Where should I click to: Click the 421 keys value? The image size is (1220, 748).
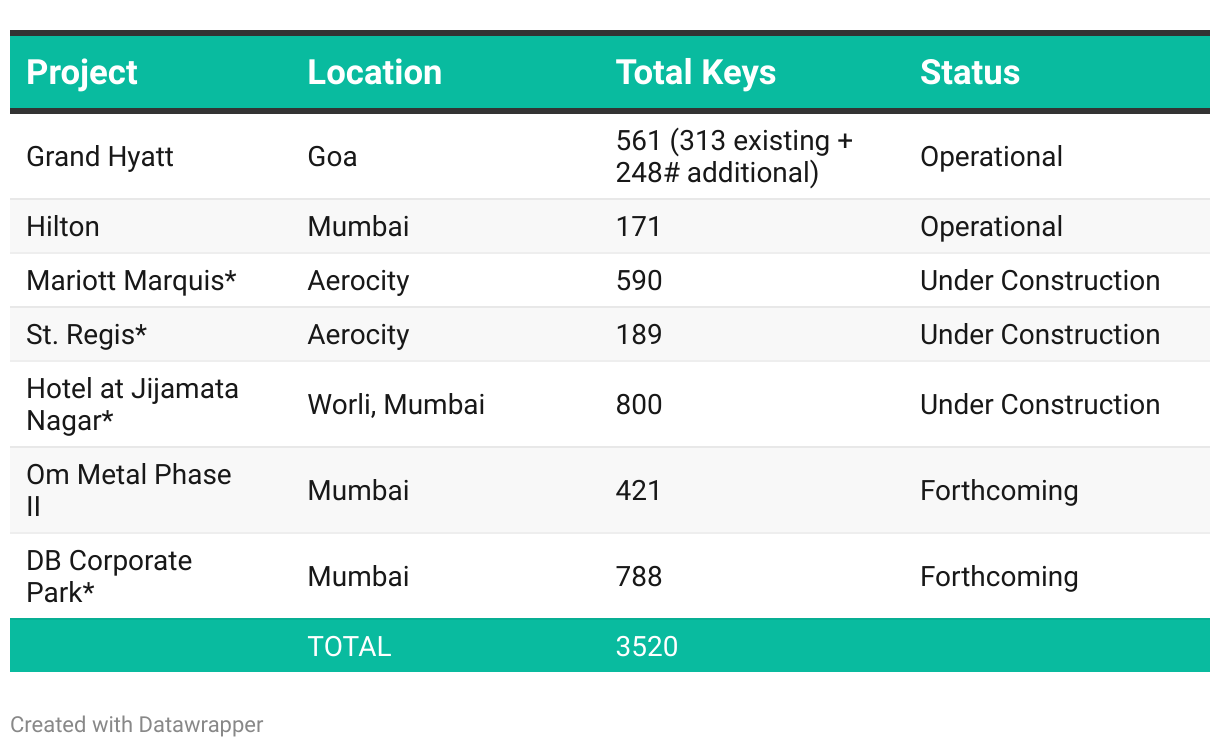click(x=638, y=490)
